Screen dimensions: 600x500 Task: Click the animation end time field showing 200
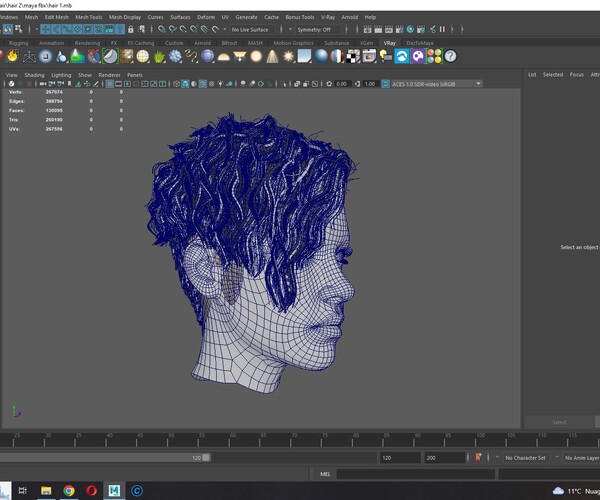coord(444,458)
